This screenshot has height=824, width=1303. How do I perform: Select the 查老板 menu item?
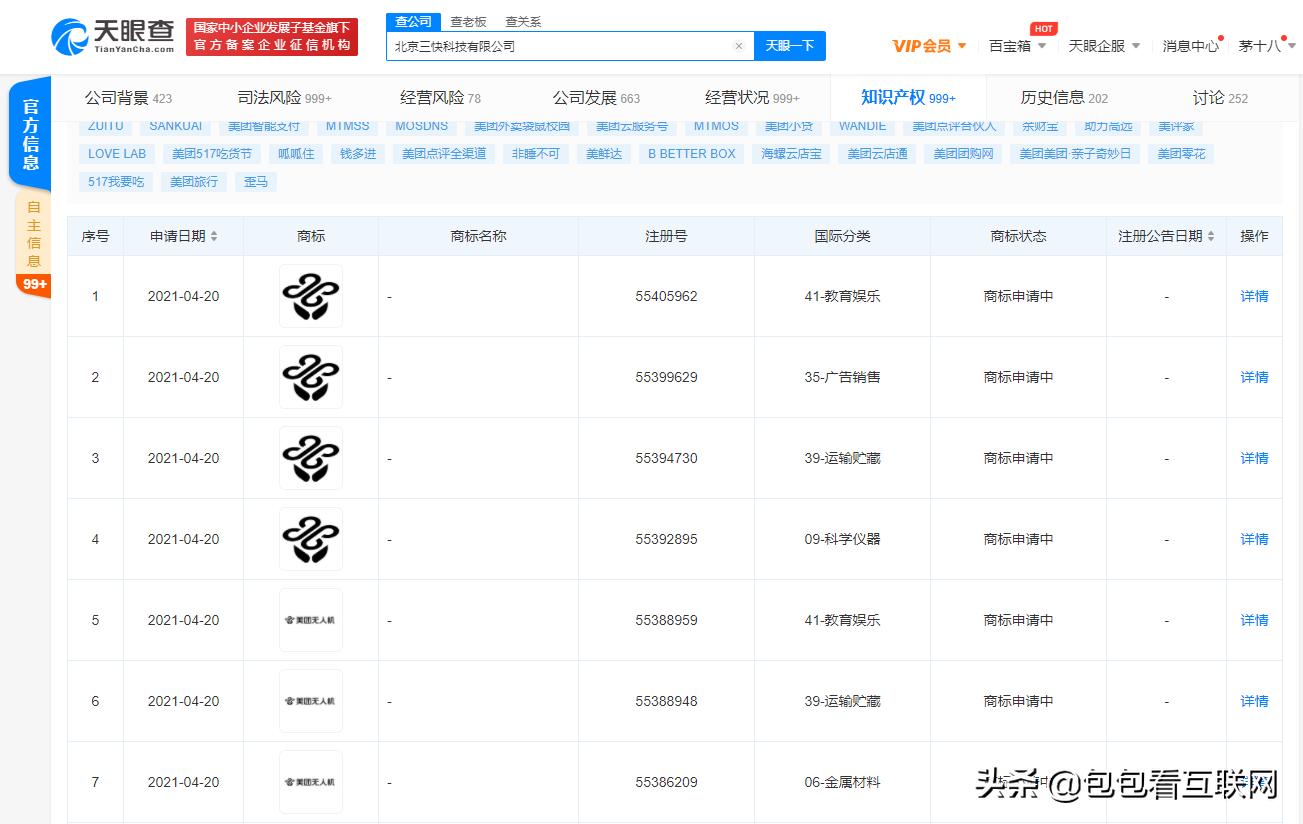coord(468,21)
